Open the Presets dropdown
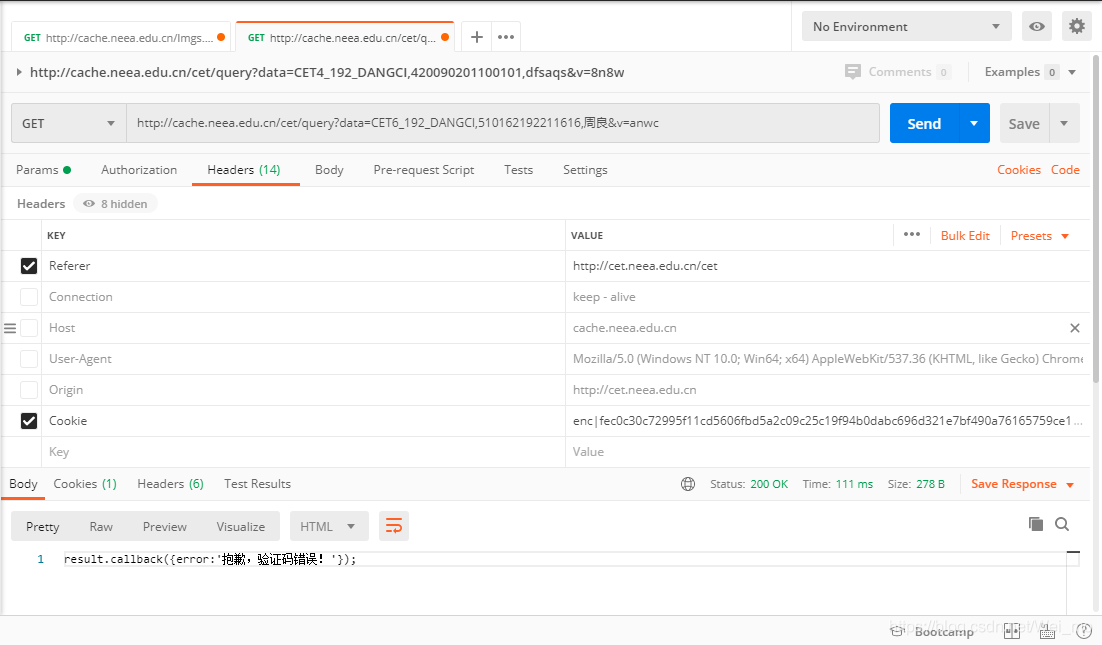Image resolution: width=1102 pixels, height=645 pixels. click(x=1039, y=236)
